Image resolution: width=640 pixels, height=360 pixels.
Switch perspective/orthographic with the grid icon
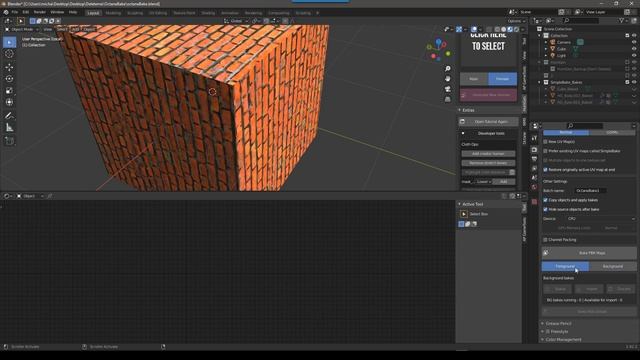[x=448, y=99]
